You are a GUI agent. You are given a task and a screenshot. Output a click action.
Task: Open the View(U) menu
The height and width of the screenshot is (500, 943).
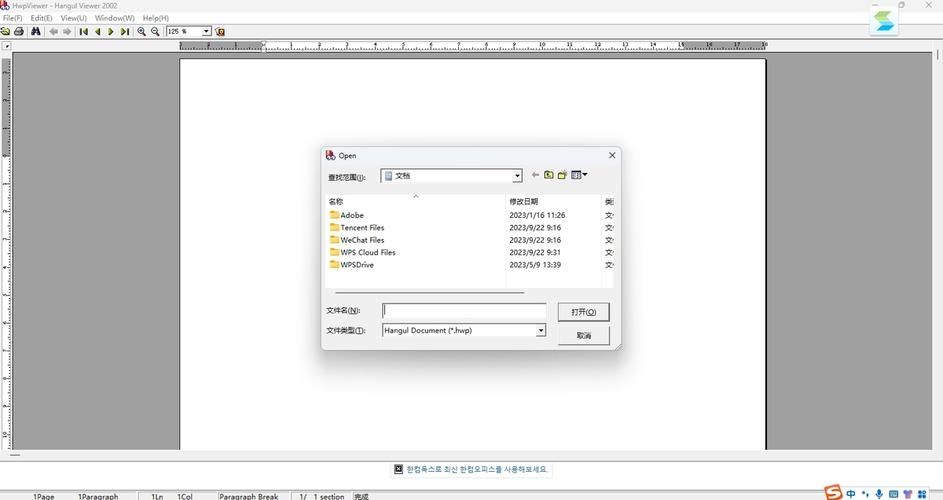(x=73, y=18)
